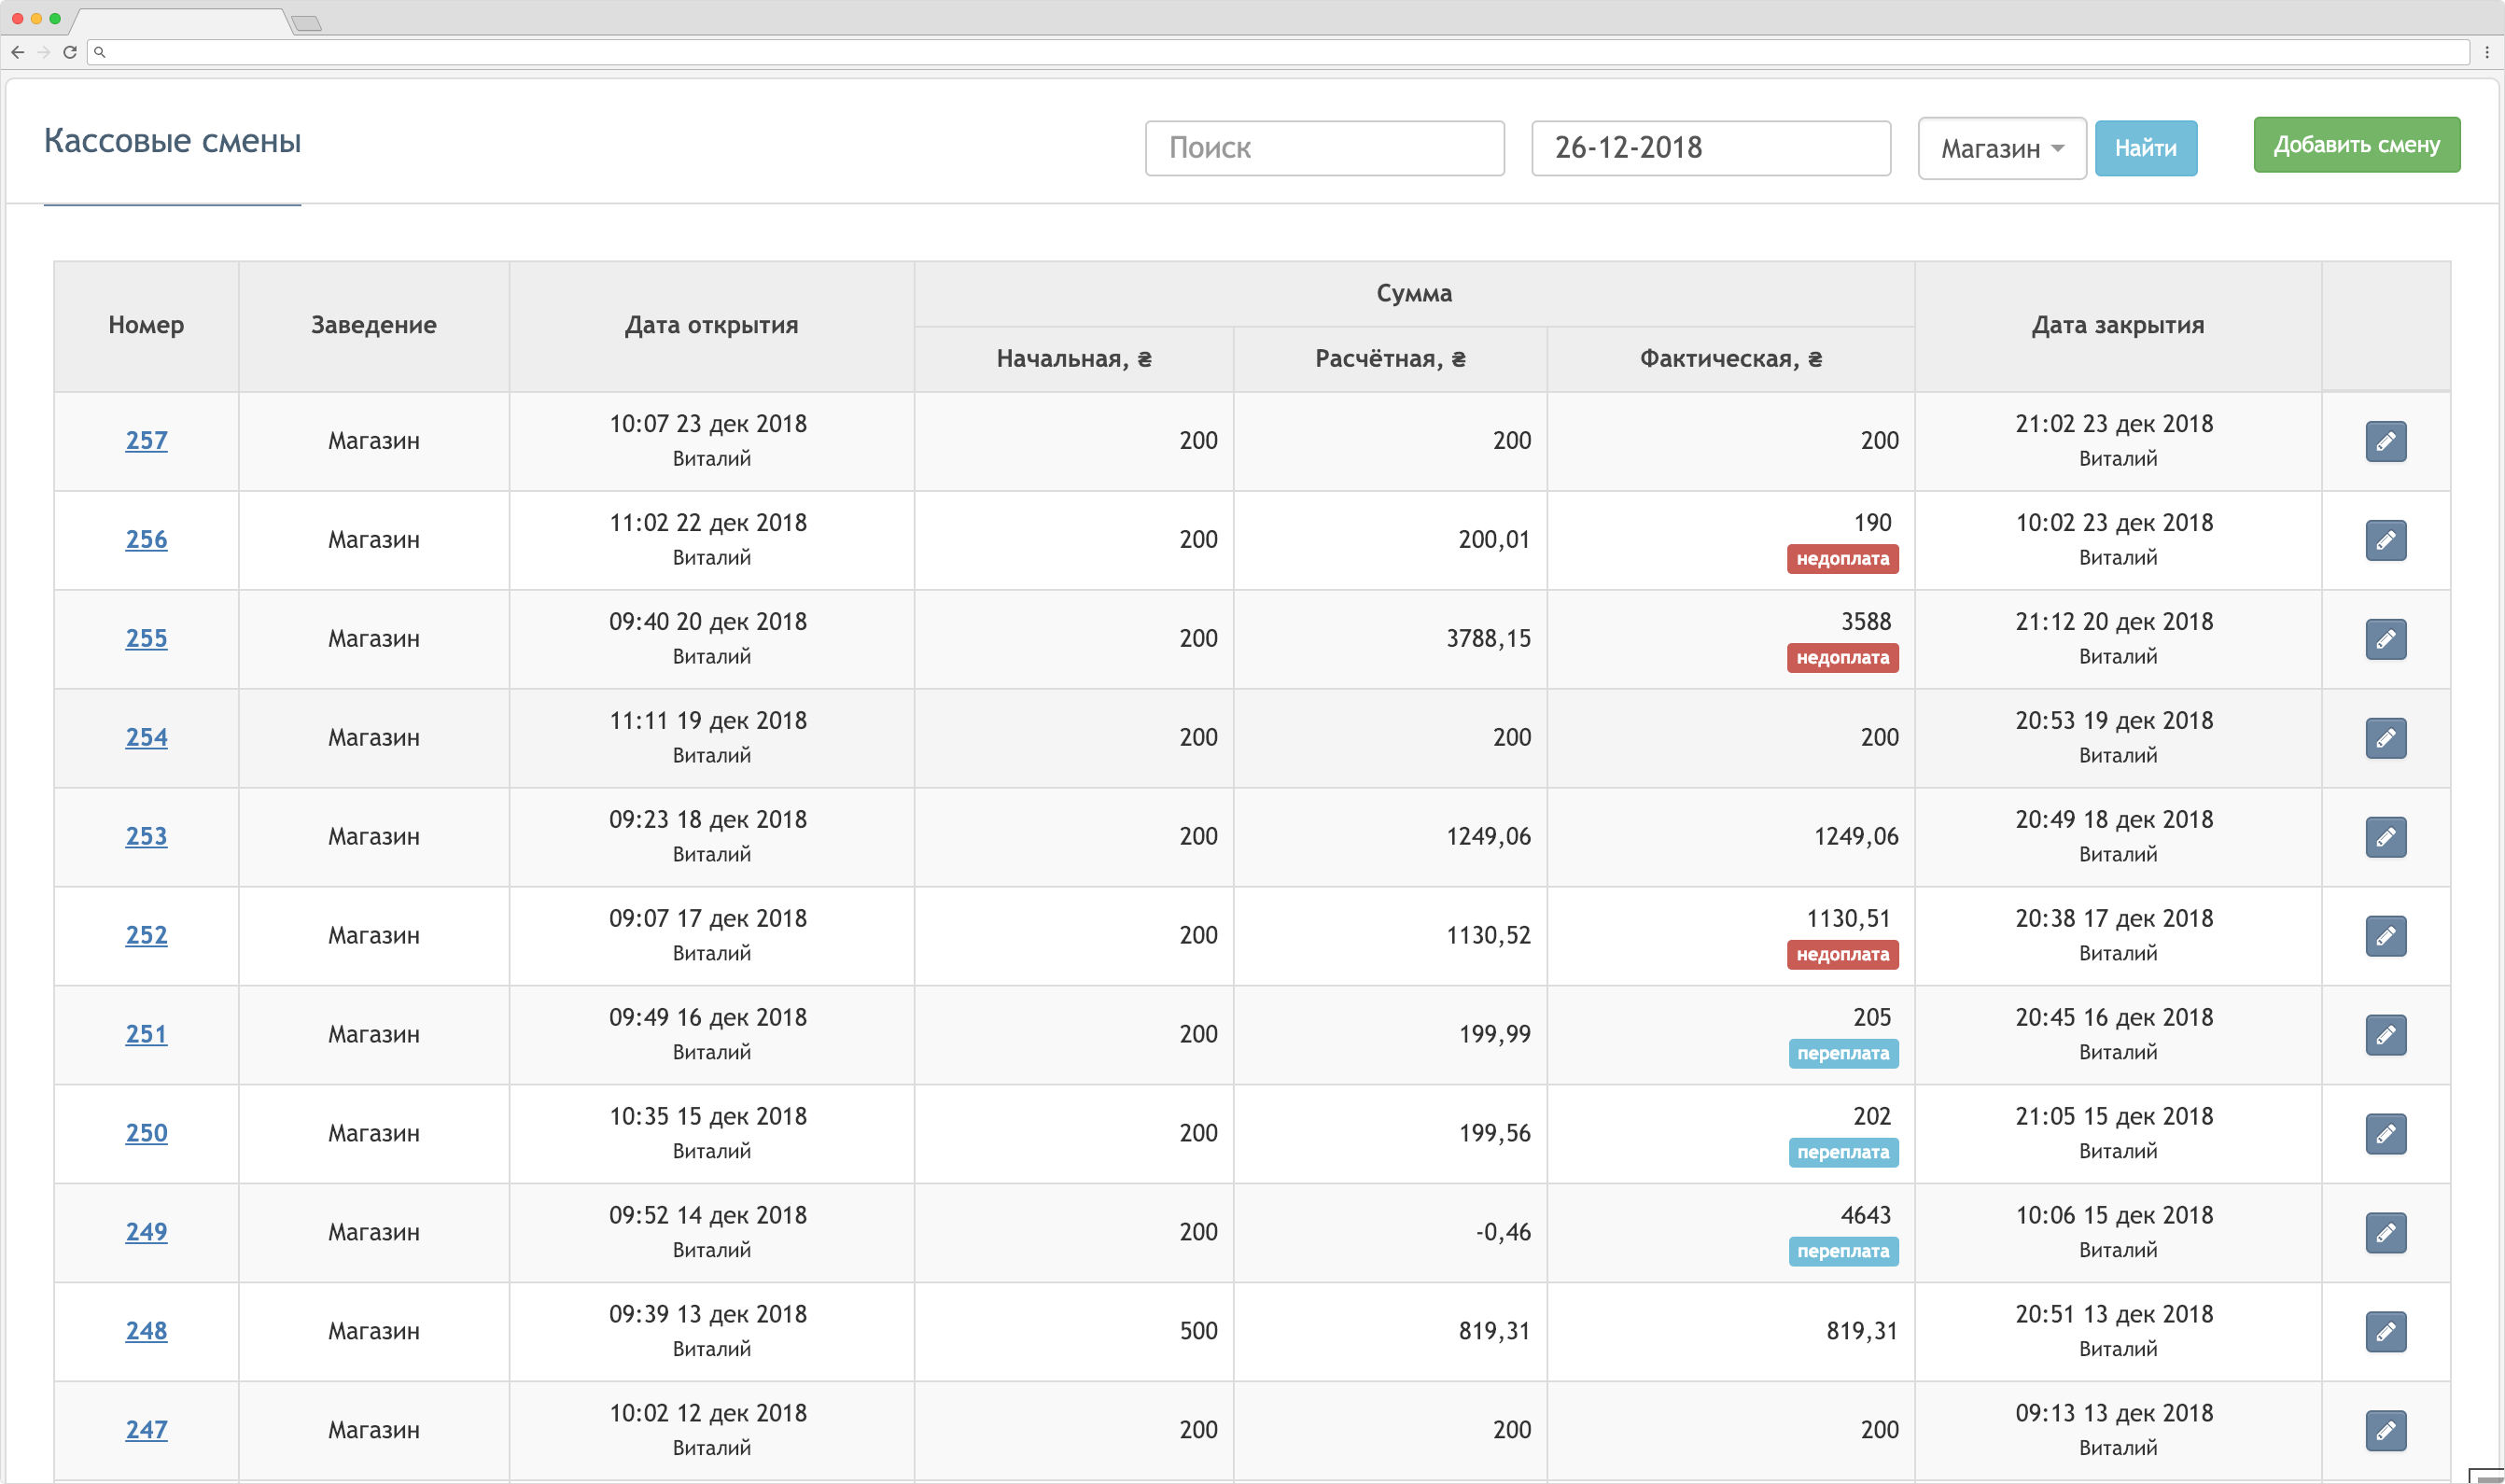Screen dimensions: 2505x1484
Task: Click недоплата badge in row 252
Action: pyautogui.click(x=1842, y=955)
